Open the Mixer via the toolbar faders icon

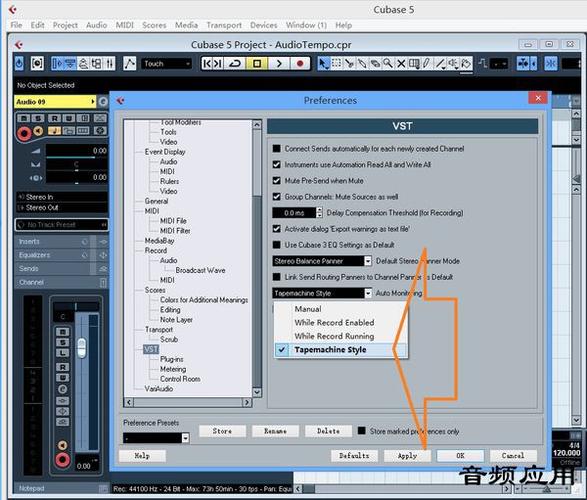[x=109, y=64]
